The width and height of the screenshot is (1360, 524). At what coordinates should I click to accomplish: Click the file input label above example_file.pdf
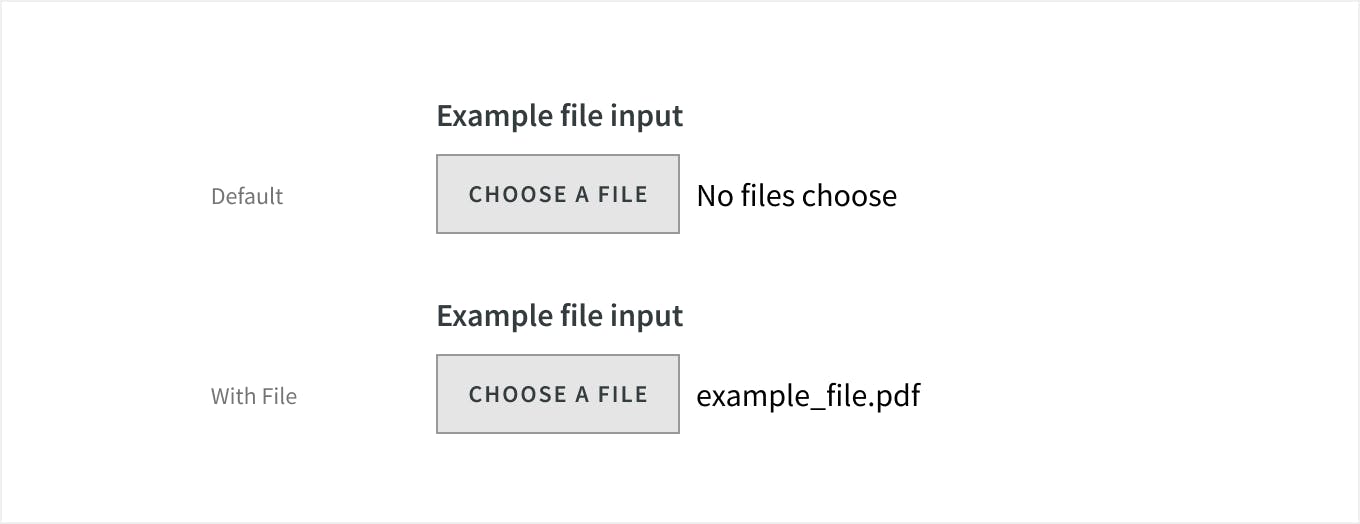[560, 316]
